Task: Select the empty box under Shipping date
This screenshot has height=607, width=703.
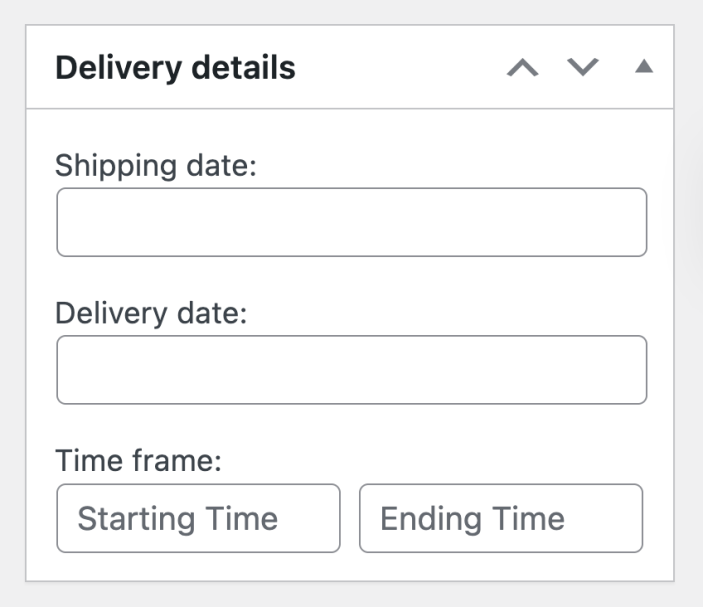Action: pos(351,222)
